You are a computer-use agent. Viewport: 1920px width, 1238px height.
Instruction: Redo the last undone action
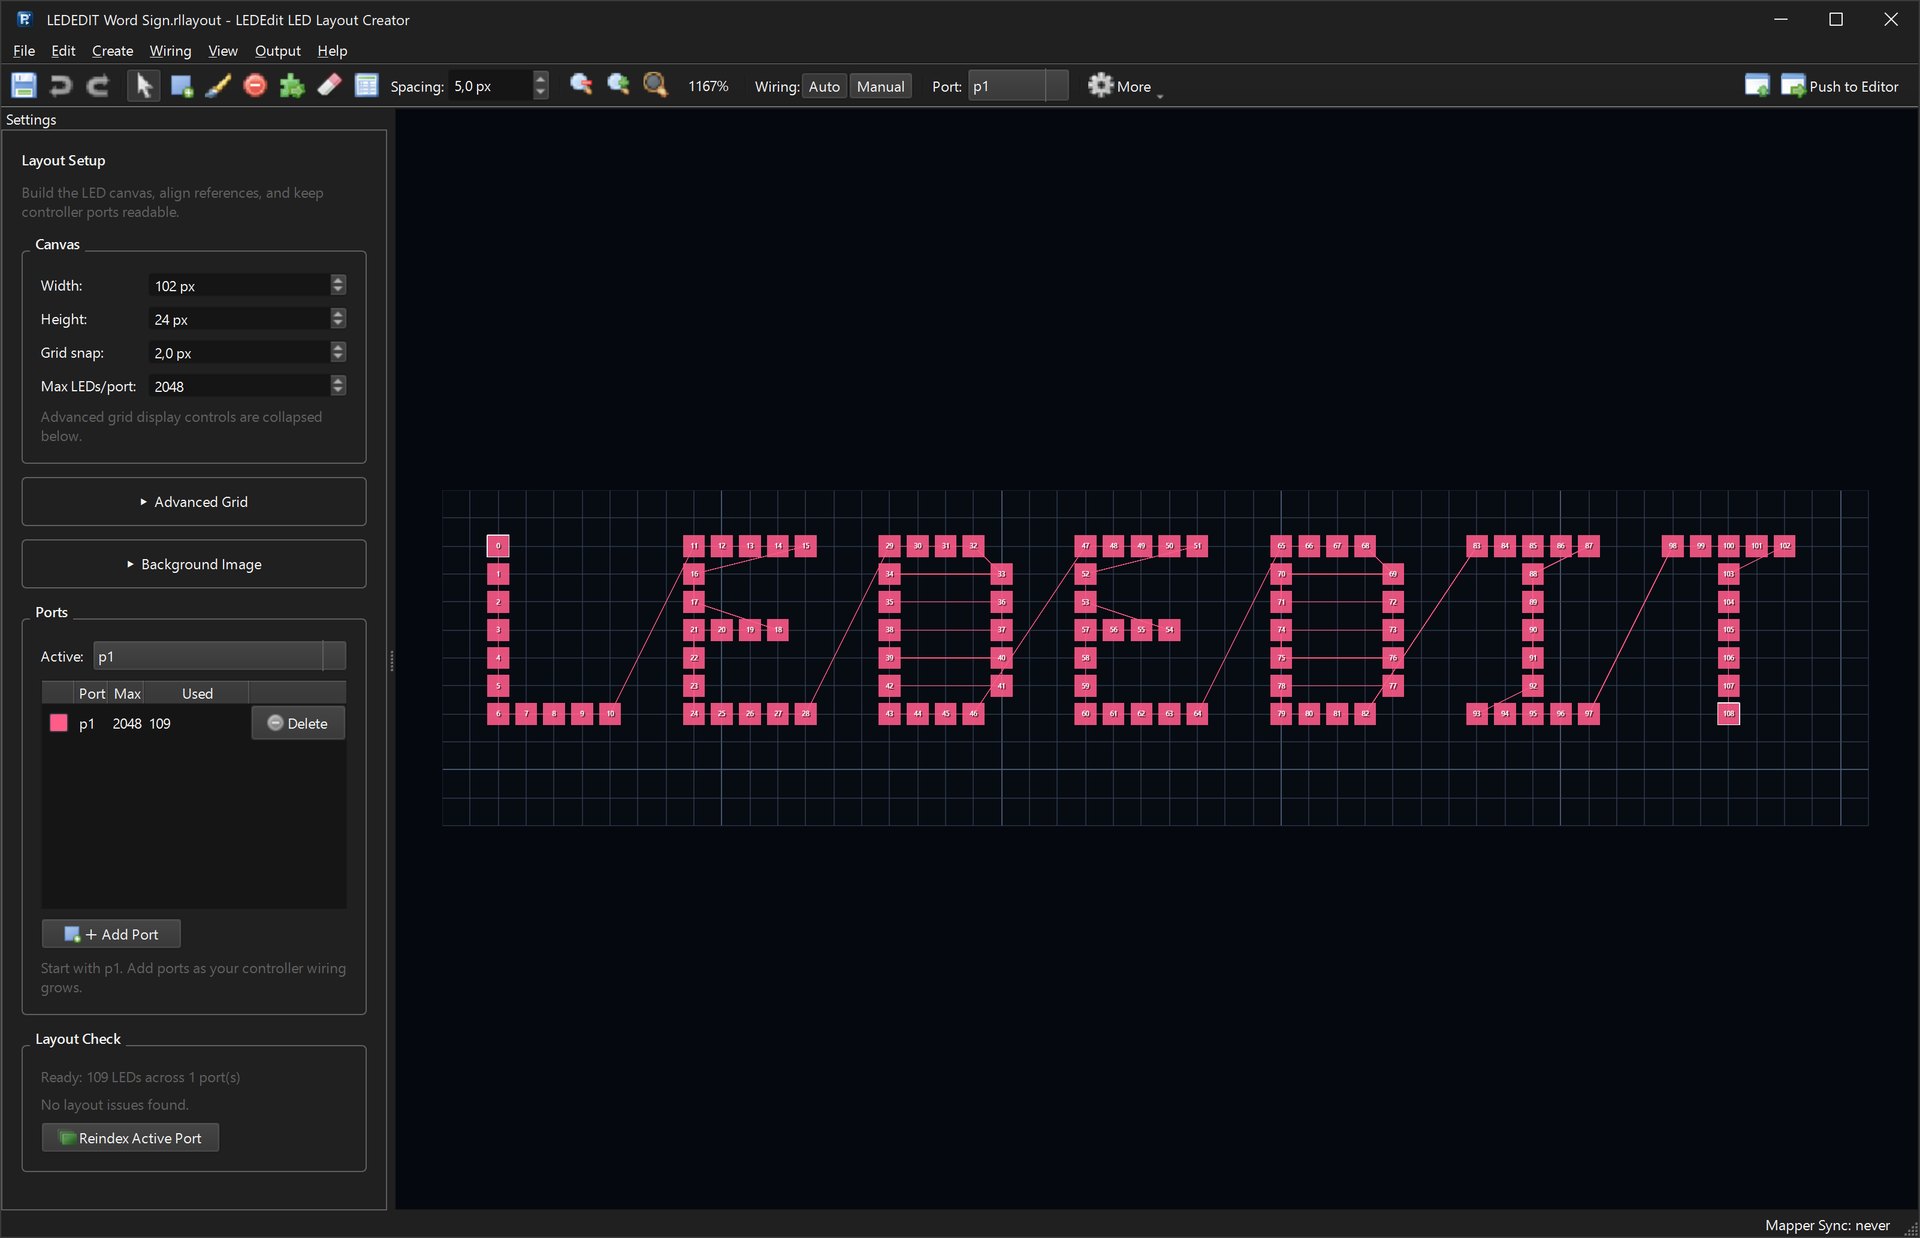pyautogui.click(x=98, y=86)
